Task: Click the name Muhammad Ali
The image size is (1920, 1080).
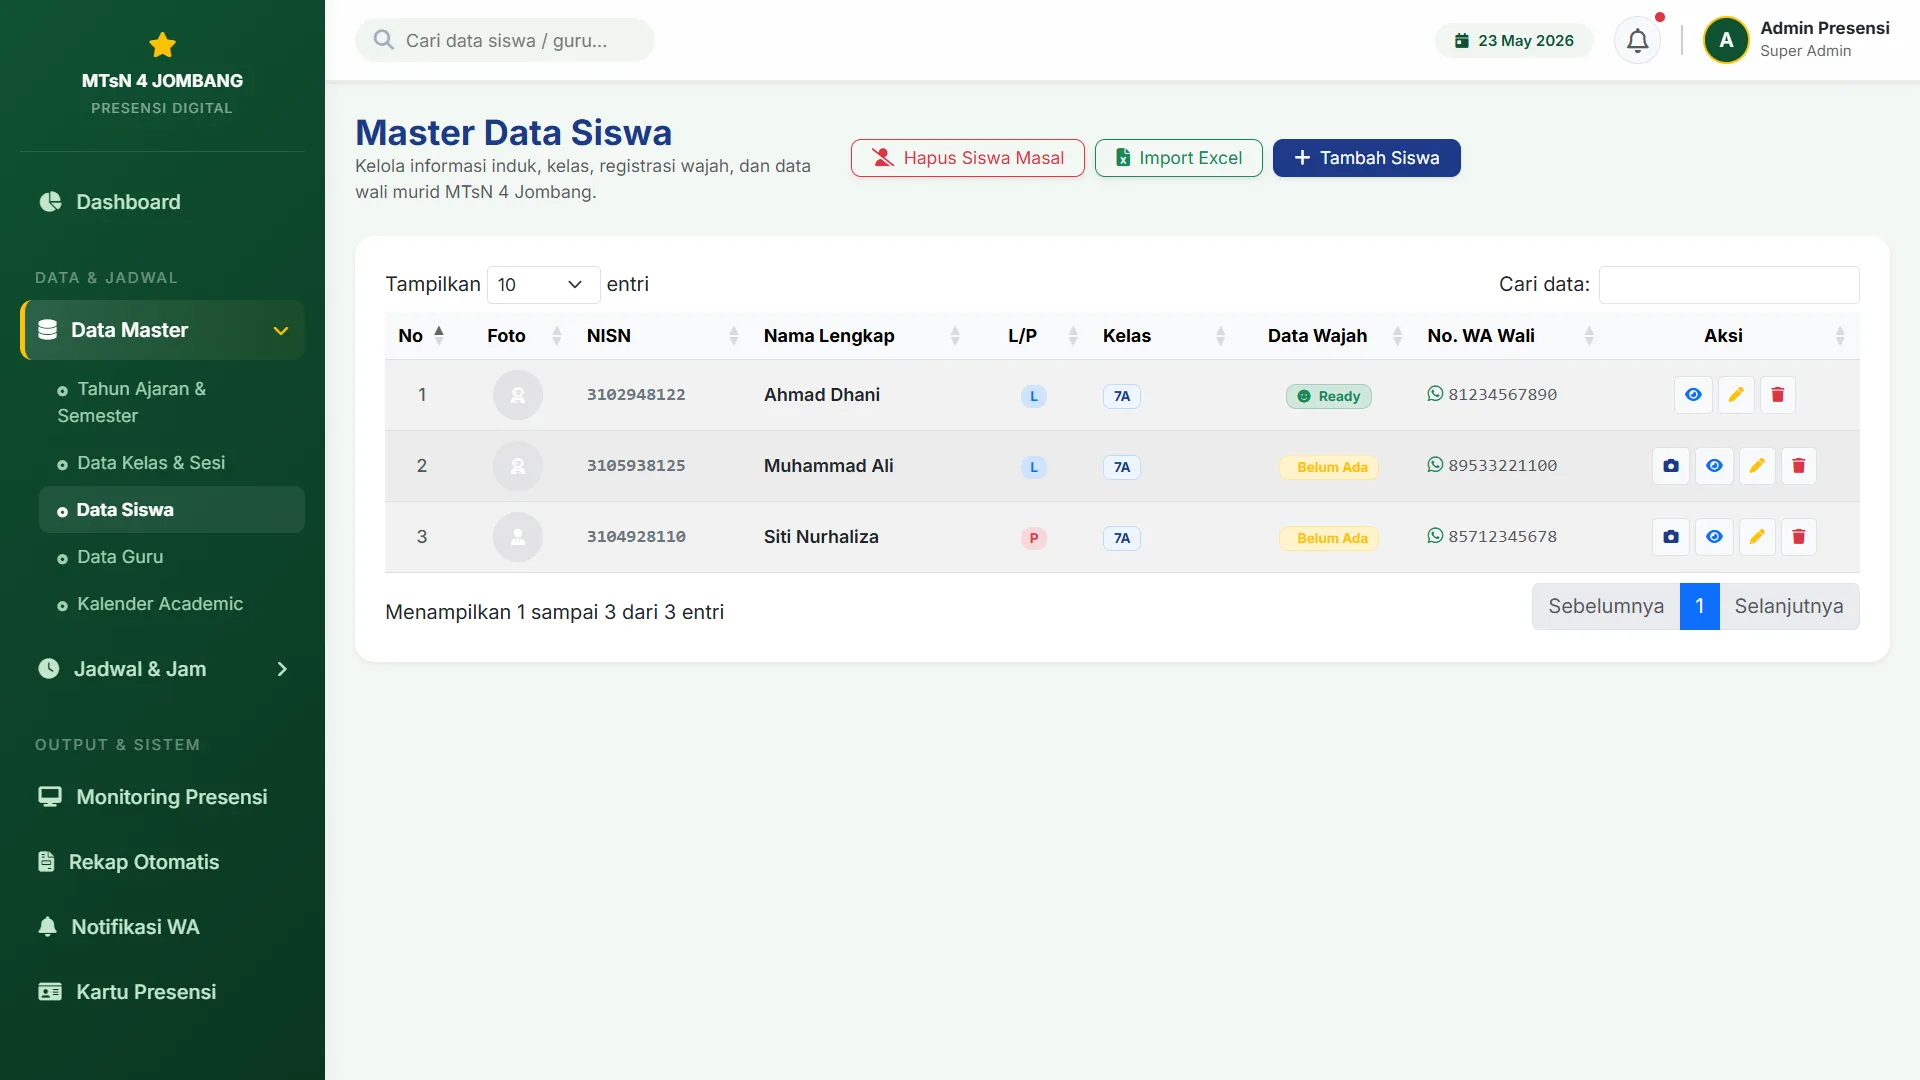Action: [x=829, y=466]
